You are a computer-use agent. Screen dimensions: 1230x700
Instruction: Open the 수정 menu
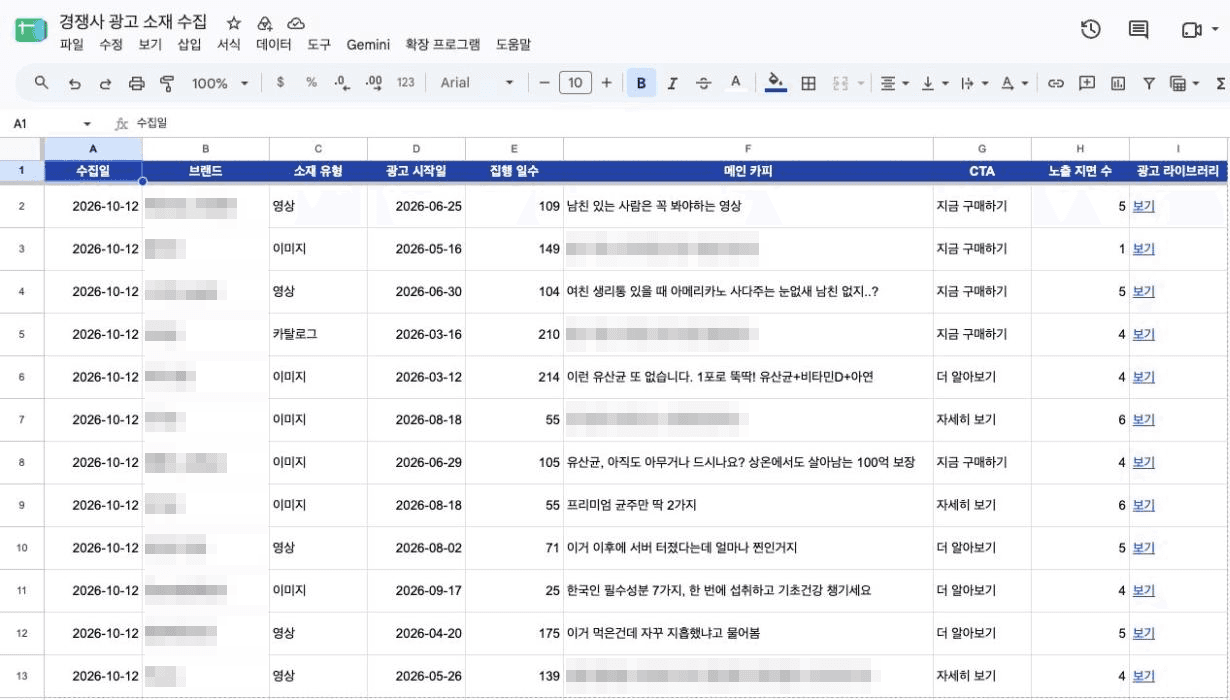pos(111,45)
